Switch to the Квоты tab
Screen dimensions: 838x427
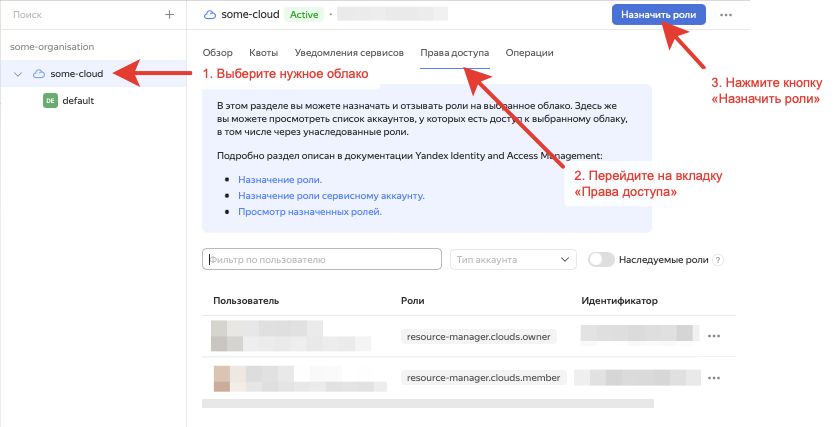[263, 52]
